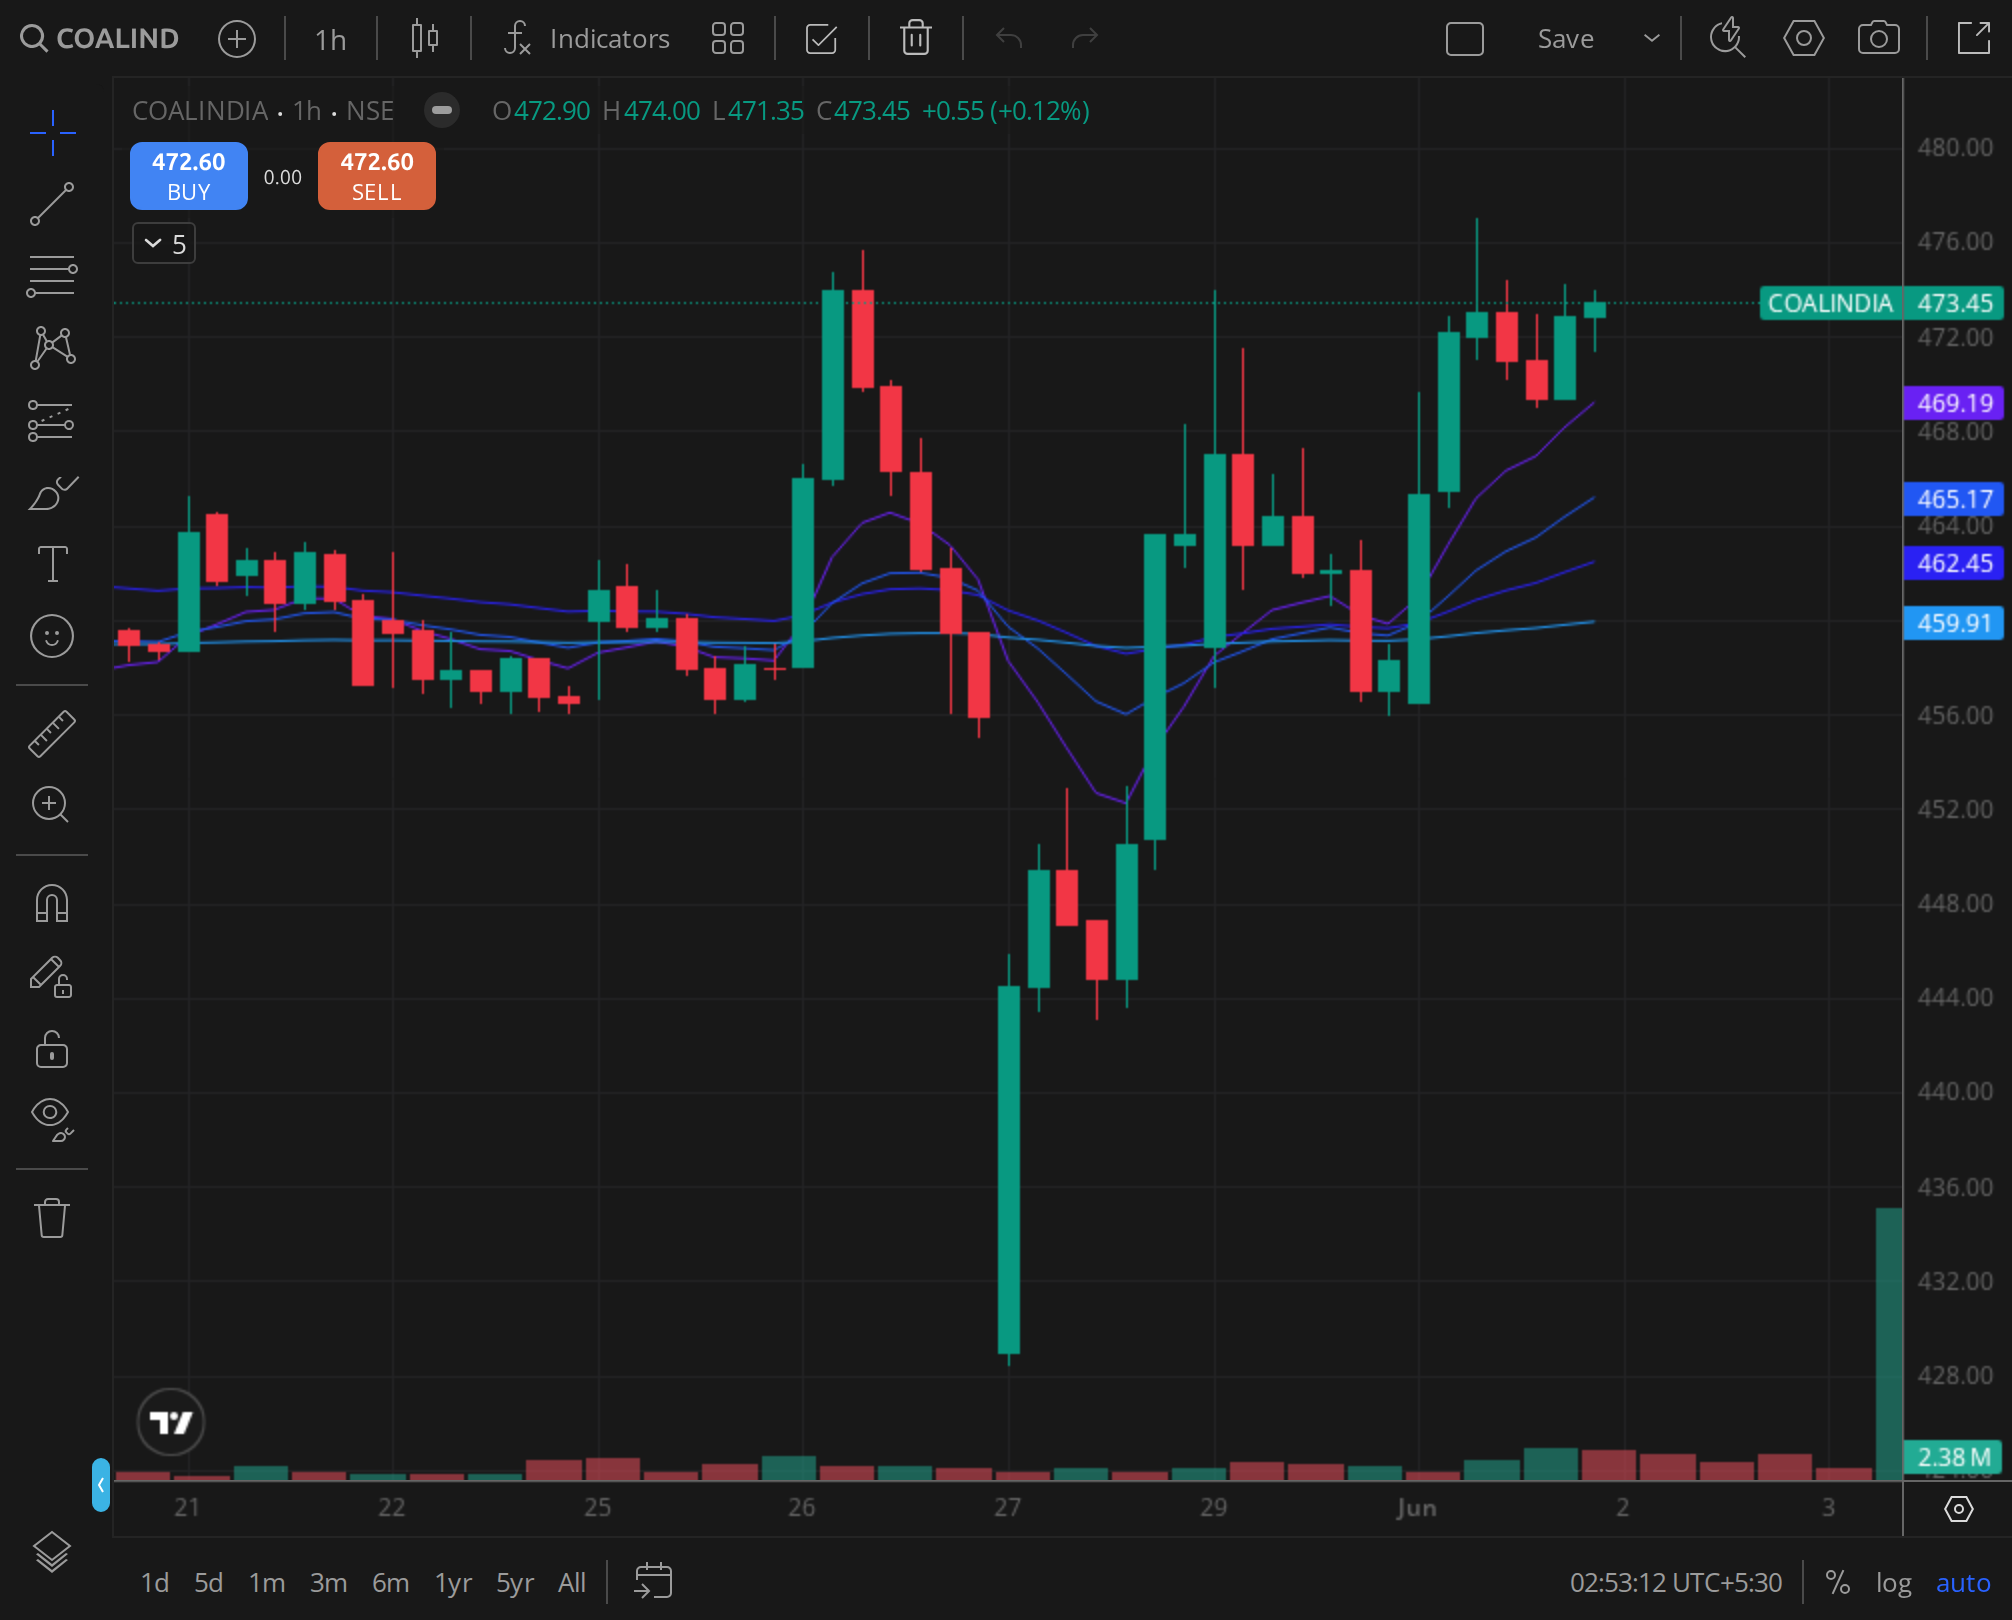This screenshot has height=1620, width=2012.
Task: Click the TradingView logo
Action: coord(170,1421)
